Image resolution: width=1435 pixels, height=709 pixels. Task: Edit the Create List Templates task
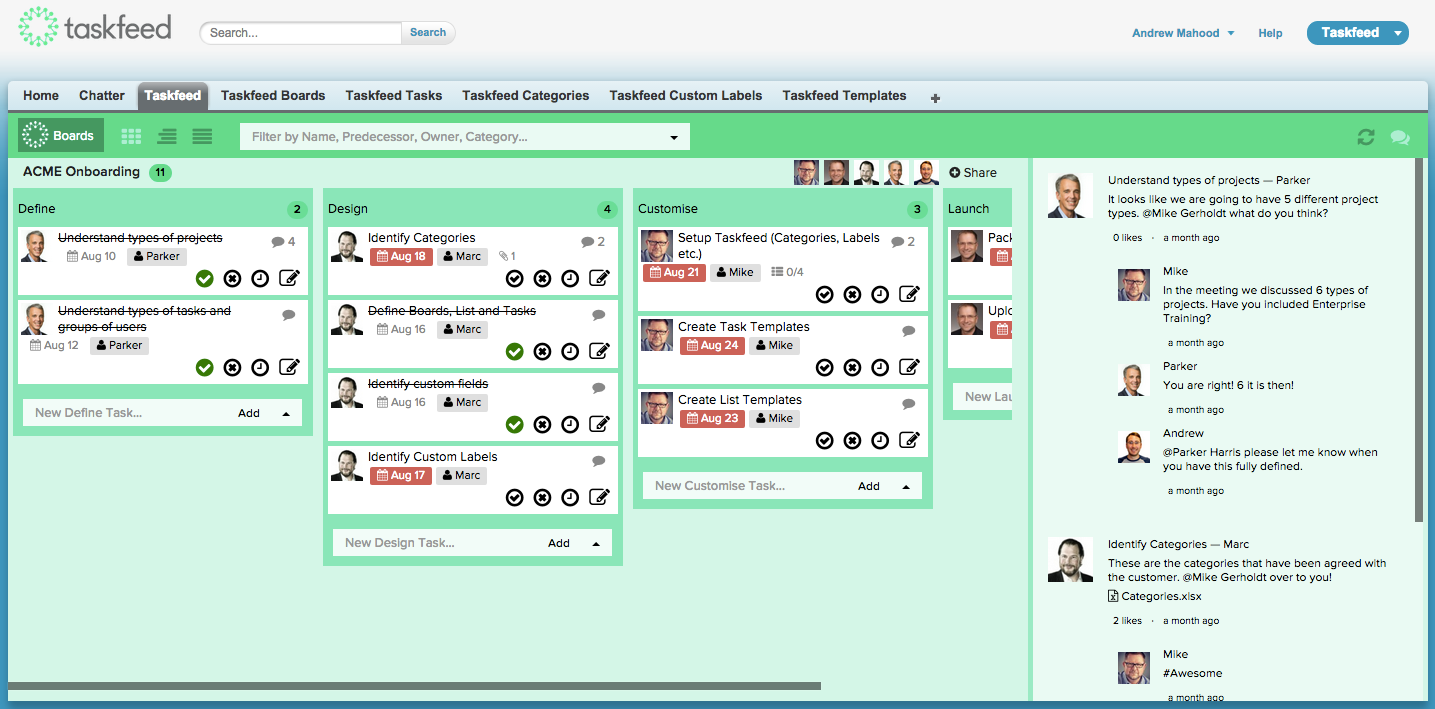click(909, 440)
